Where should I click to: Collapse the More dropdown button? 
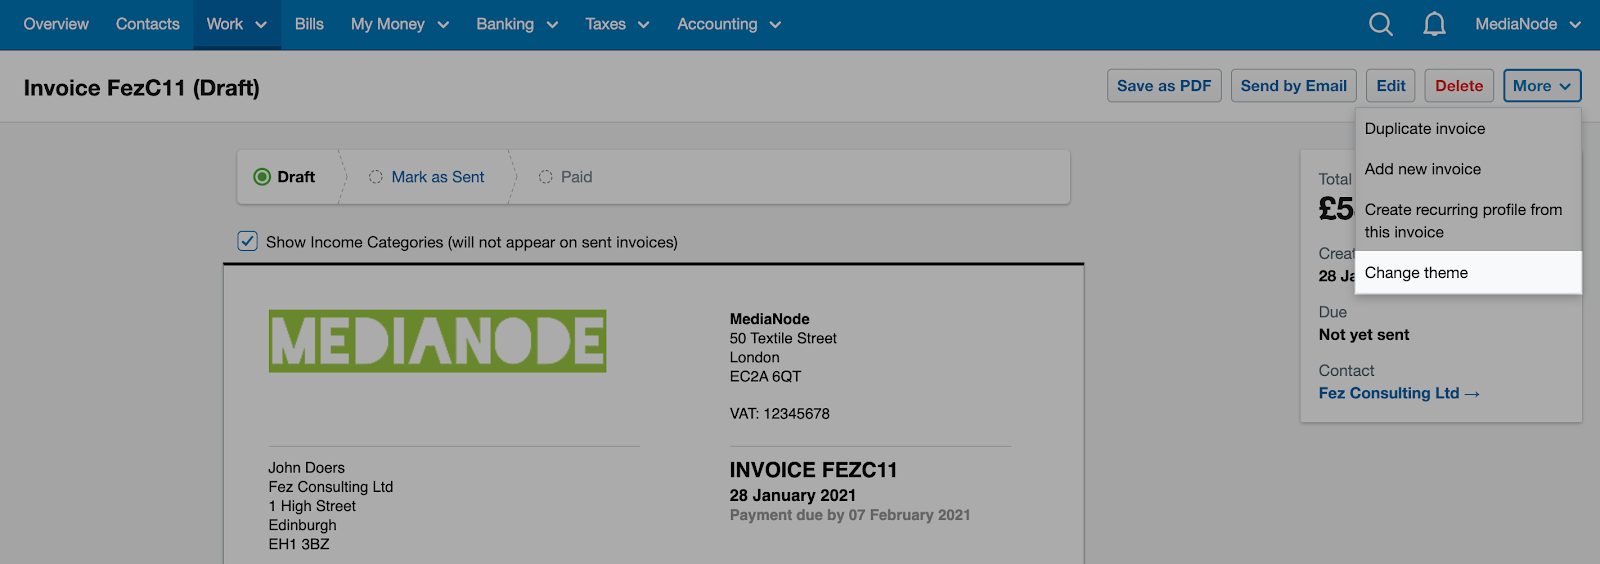pos(1542,86)
